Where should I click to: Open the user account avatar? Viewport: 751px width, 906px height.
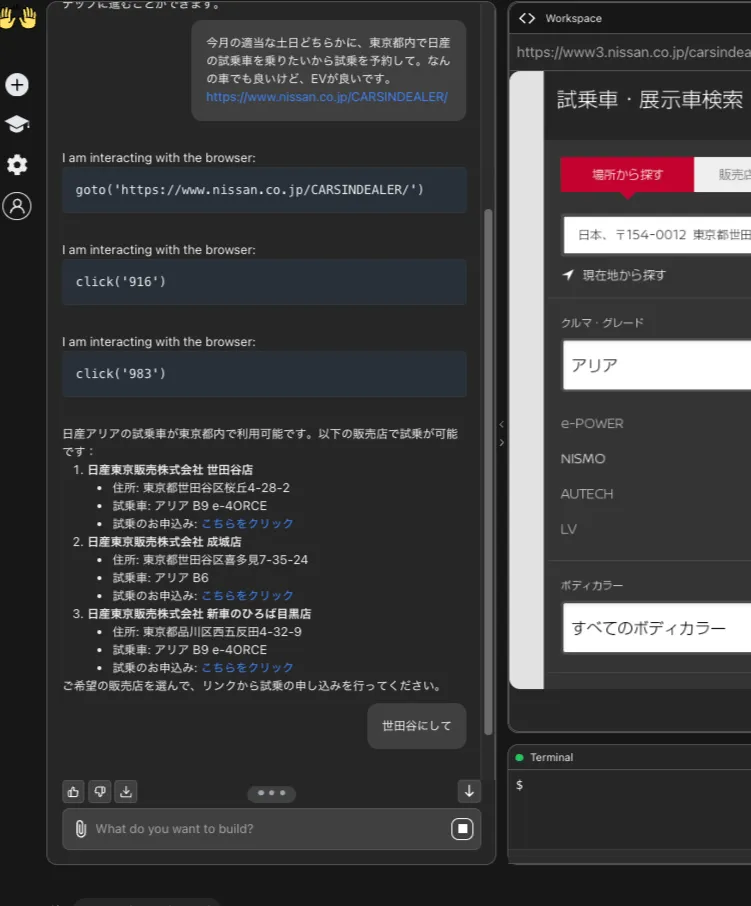17,206
